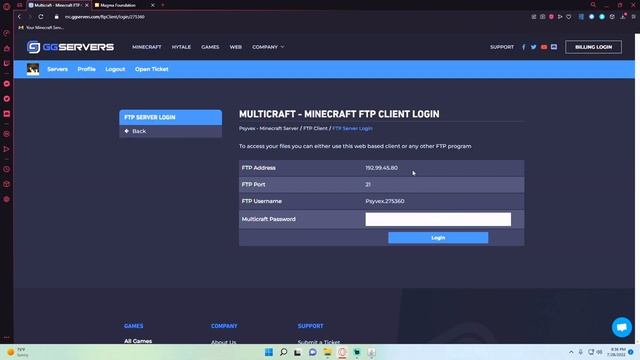Open weather widget on taskbar

tap(18, 352)
